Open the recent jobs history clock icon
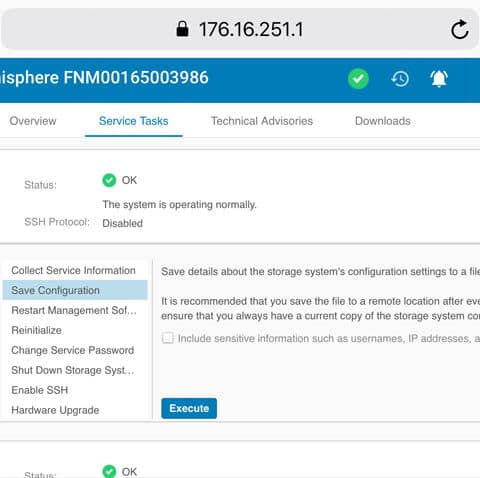 [400, 79]
